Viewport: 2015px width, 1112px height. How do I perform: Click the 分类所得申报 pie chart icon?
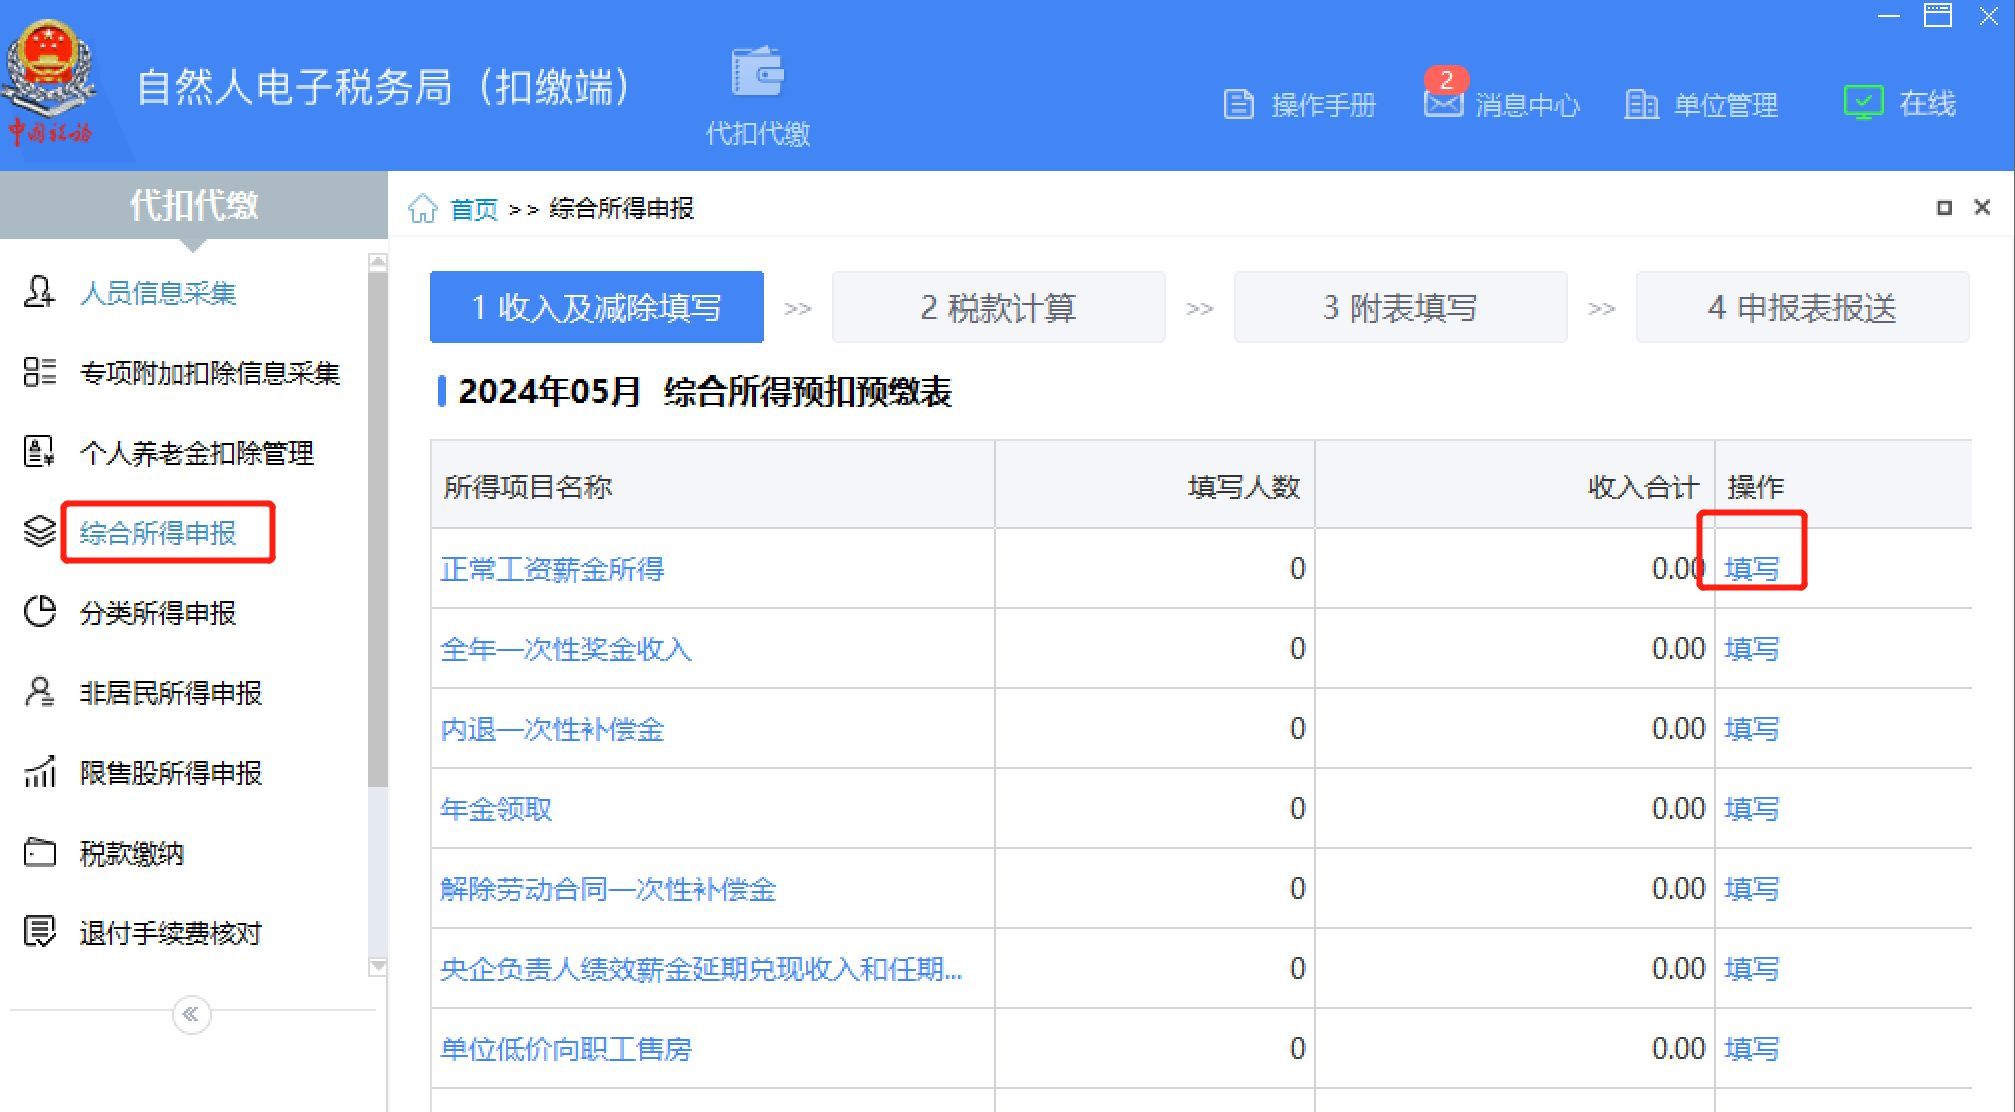(39, 612)
